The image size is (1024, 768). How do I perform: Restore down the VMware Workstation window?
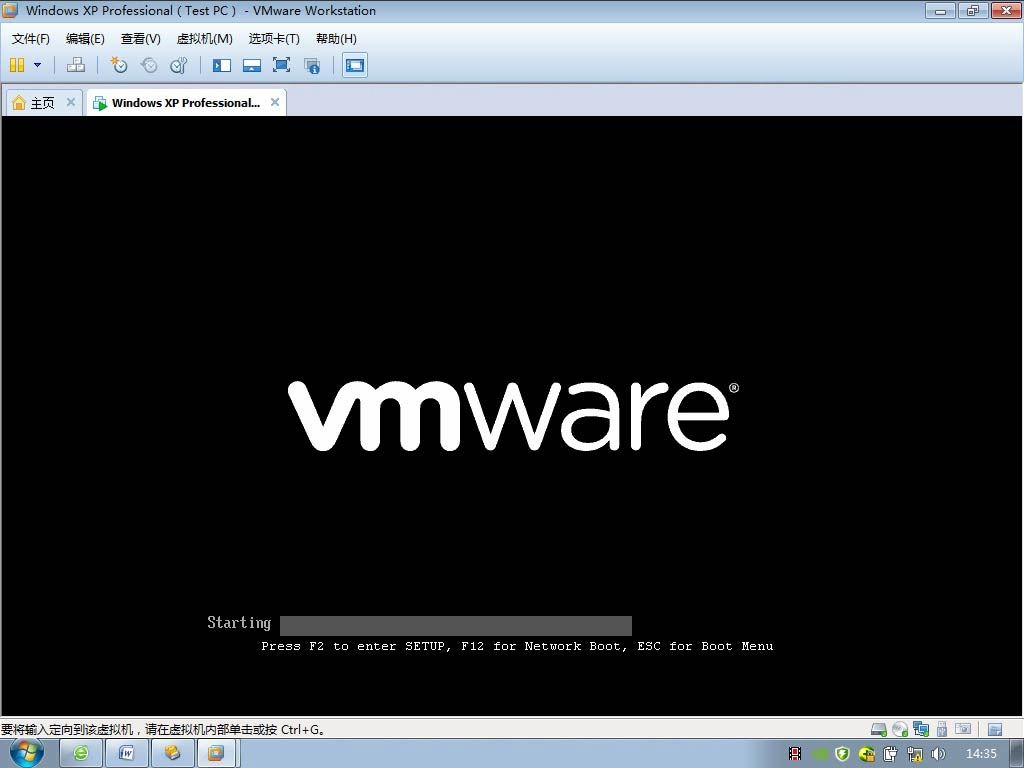click(973, 10)
